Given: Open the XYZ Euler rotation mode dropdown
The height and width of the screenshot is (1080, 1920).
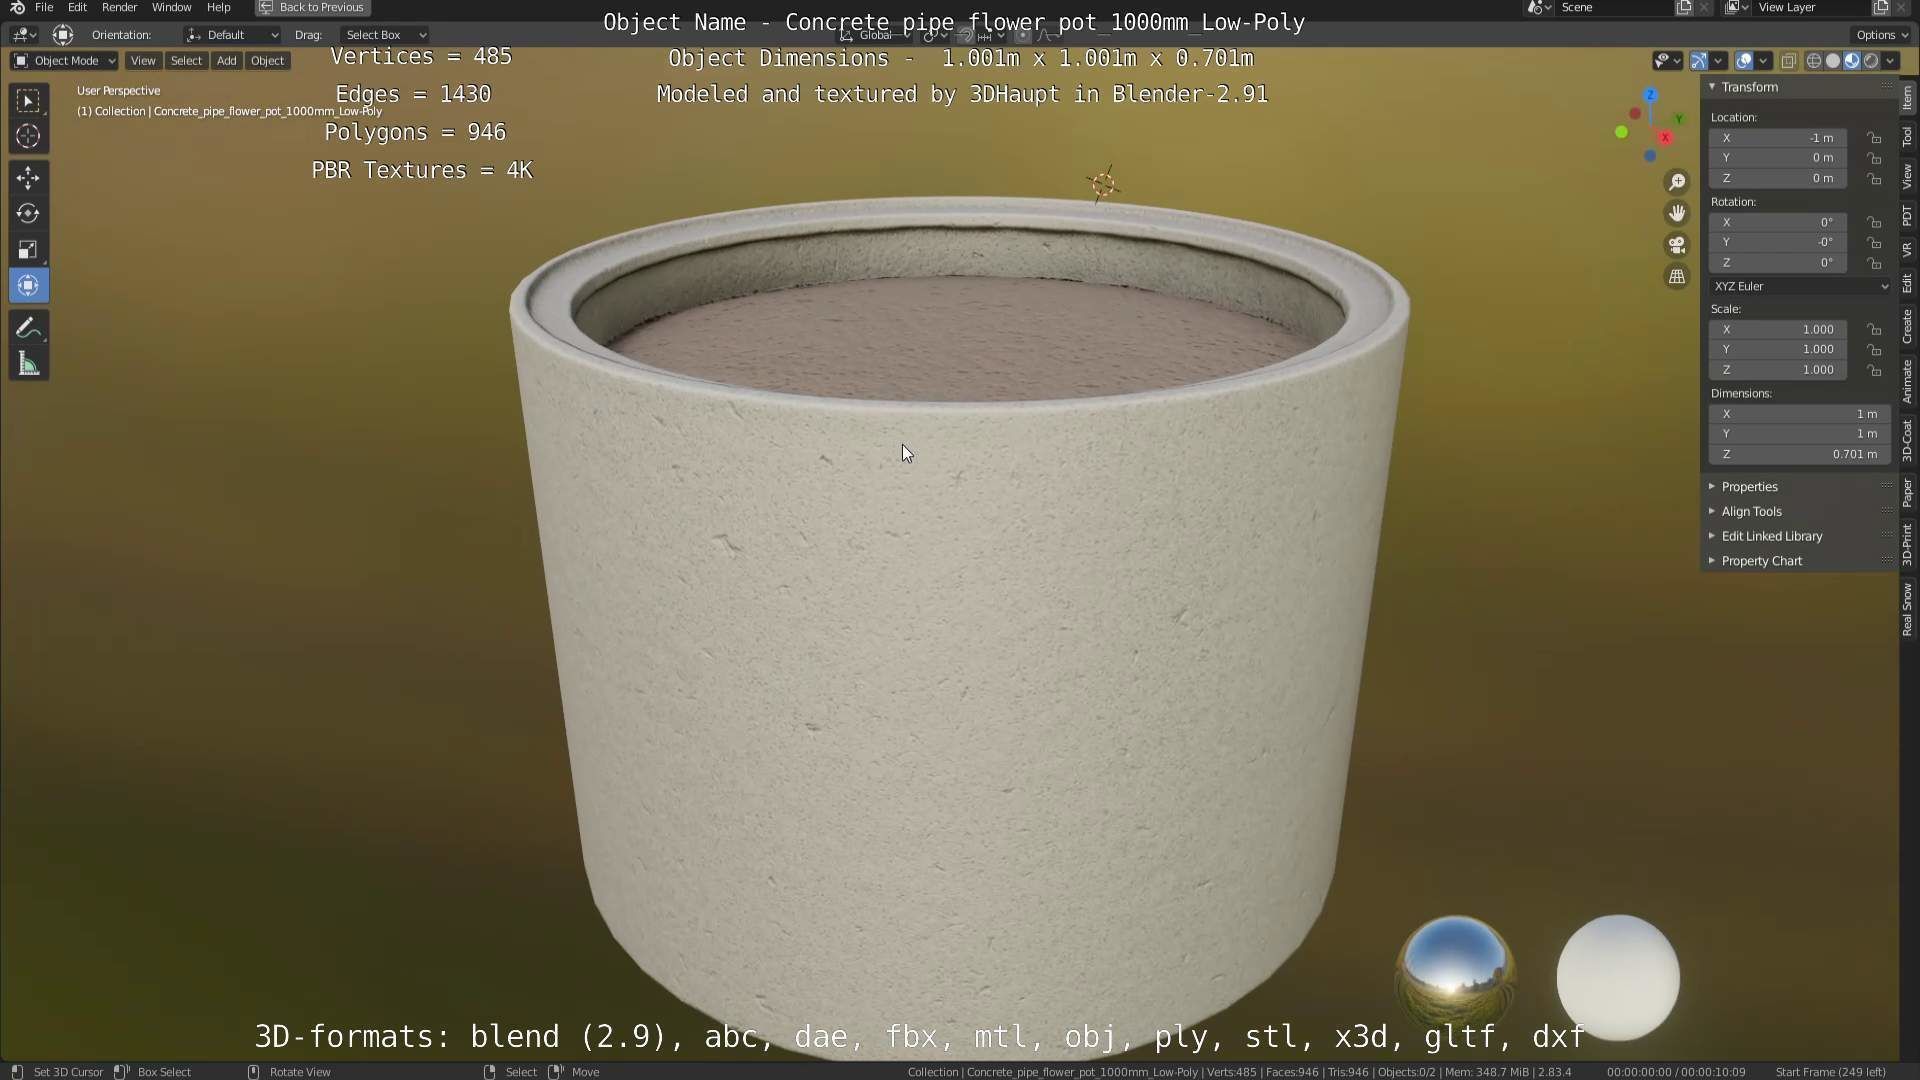Looking at the screenshot, I should [1800, 286].
